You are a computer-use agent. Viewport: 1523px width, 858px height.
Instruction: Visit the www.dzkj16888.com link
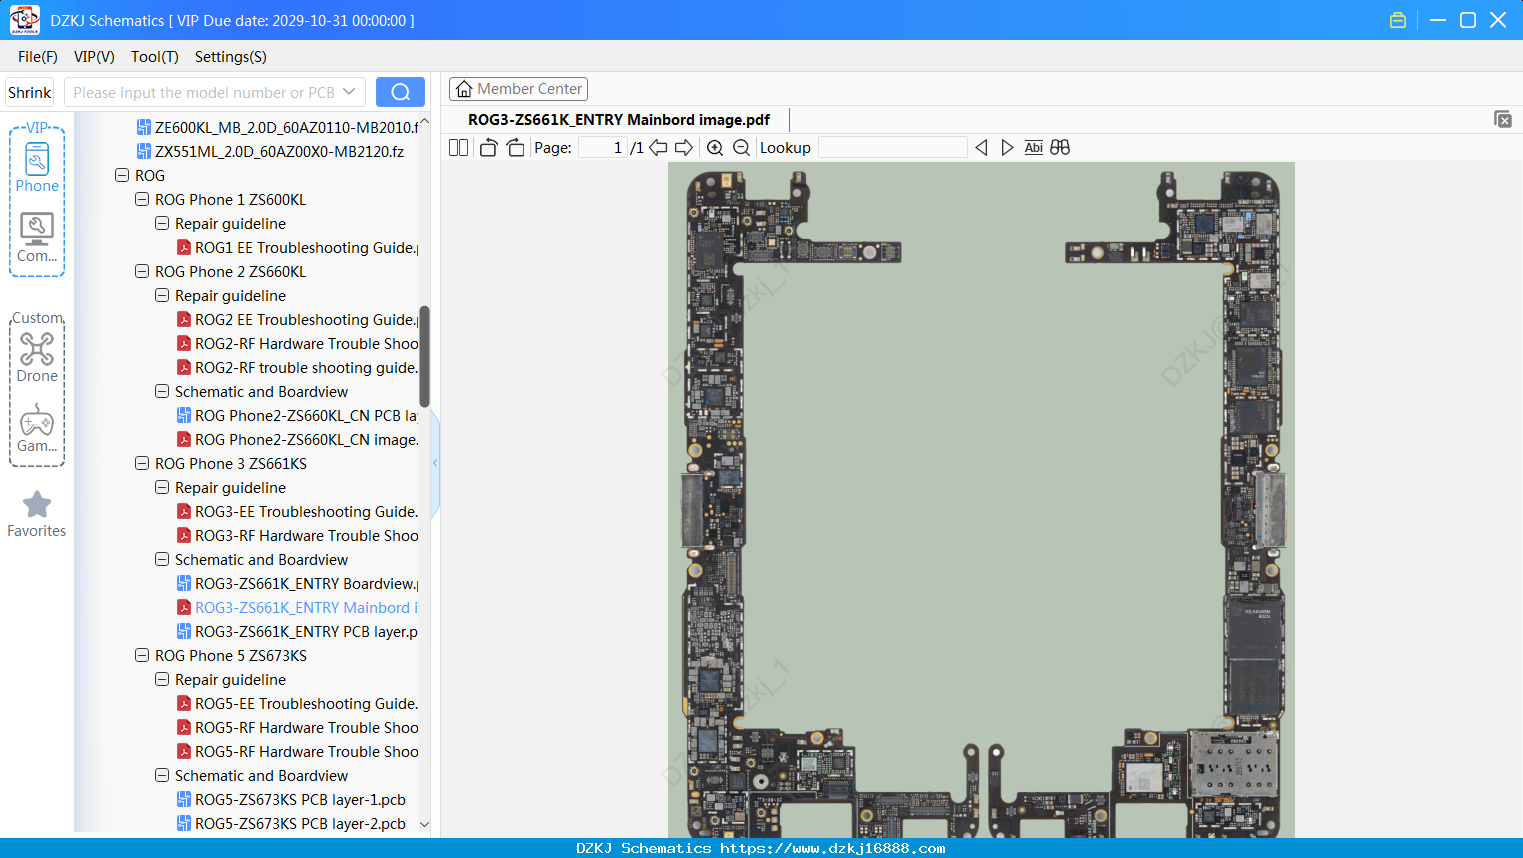pos(833,849)
